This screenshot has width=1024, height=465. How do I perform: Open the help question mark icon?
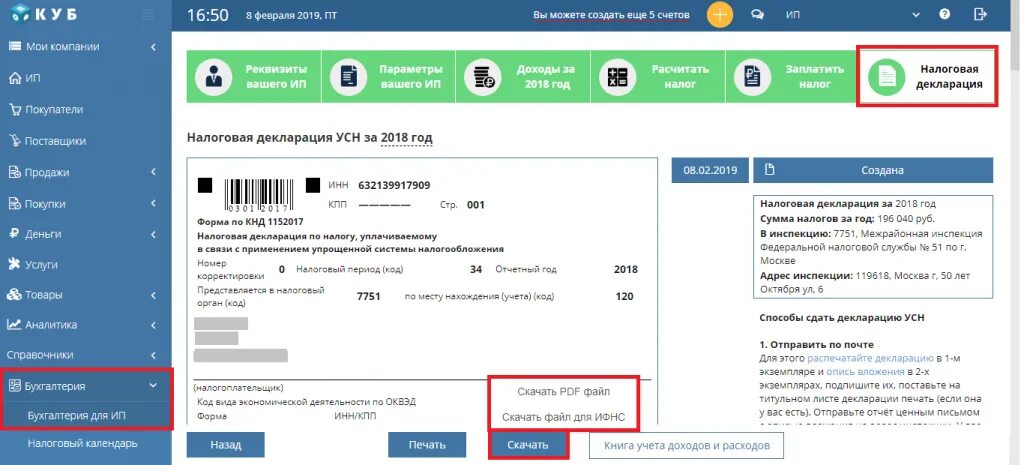[x=944, y=14]
